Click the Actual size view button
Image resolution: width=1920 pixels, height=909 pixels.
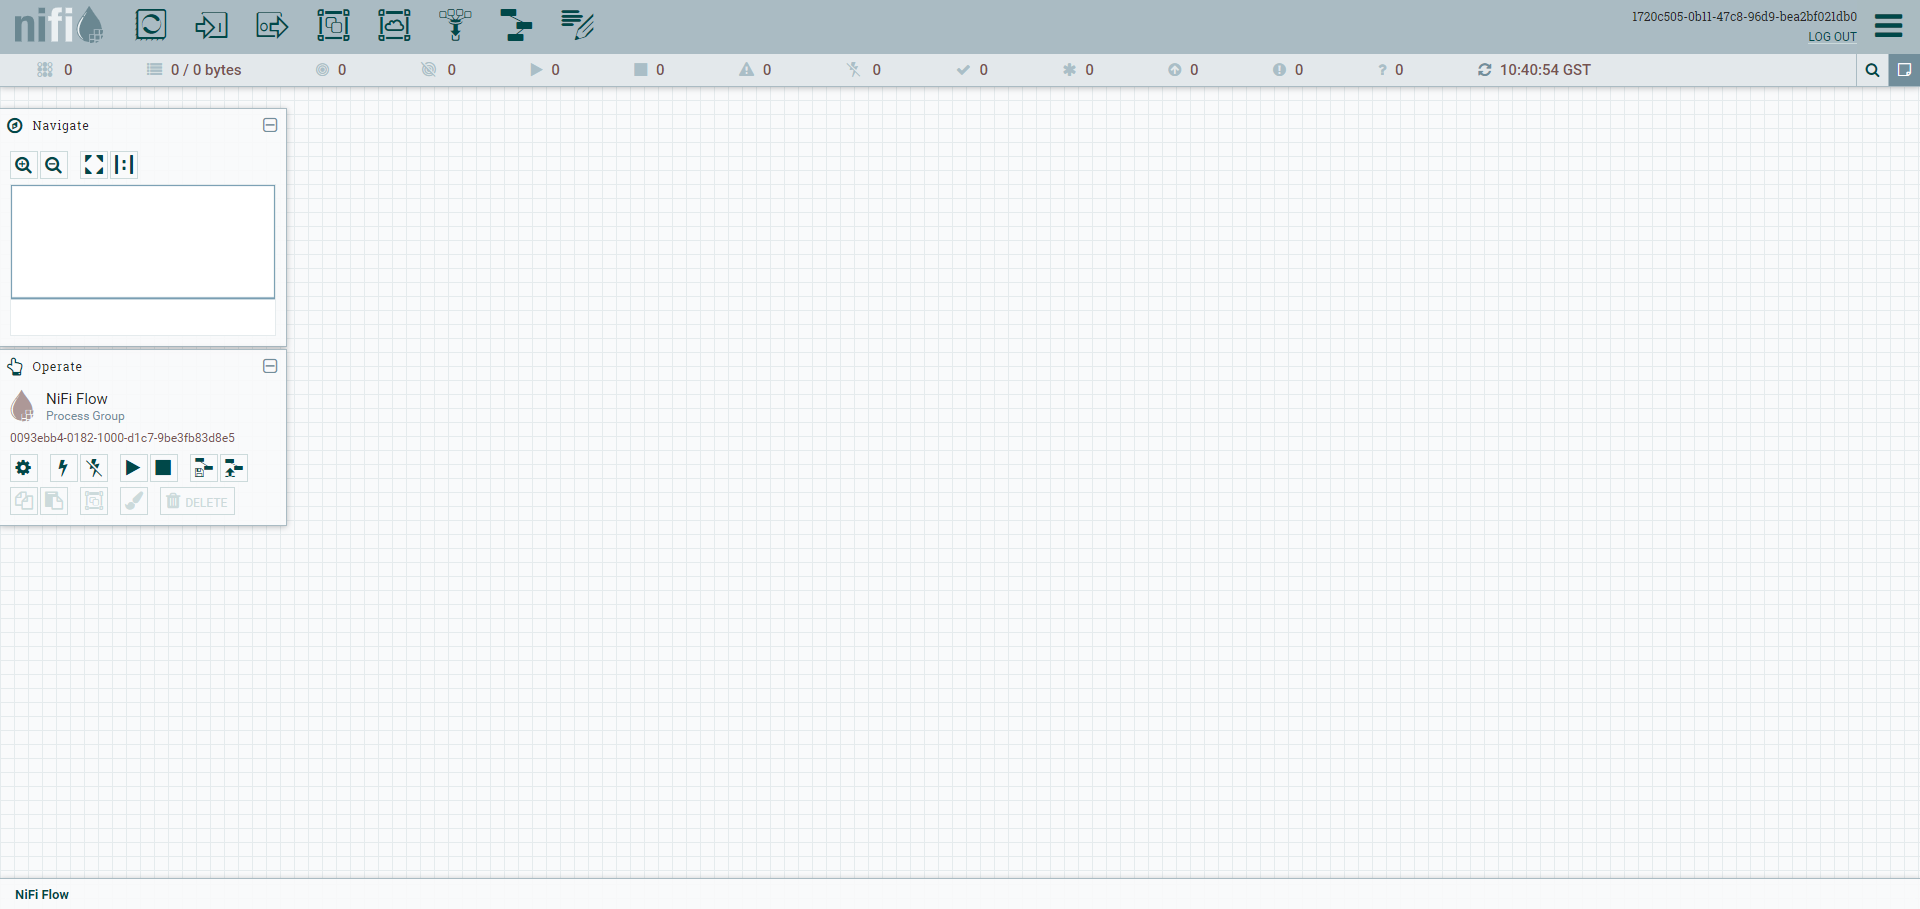124,165
